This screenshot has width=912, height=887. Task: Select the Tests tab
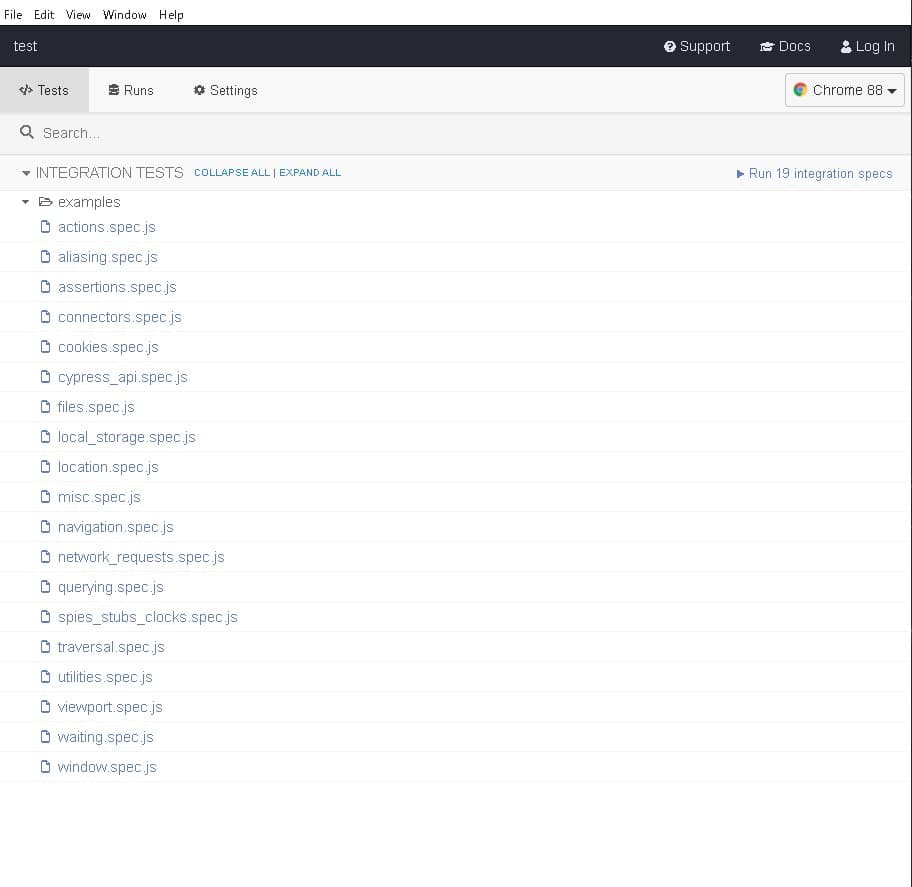(x=44, y=90)
